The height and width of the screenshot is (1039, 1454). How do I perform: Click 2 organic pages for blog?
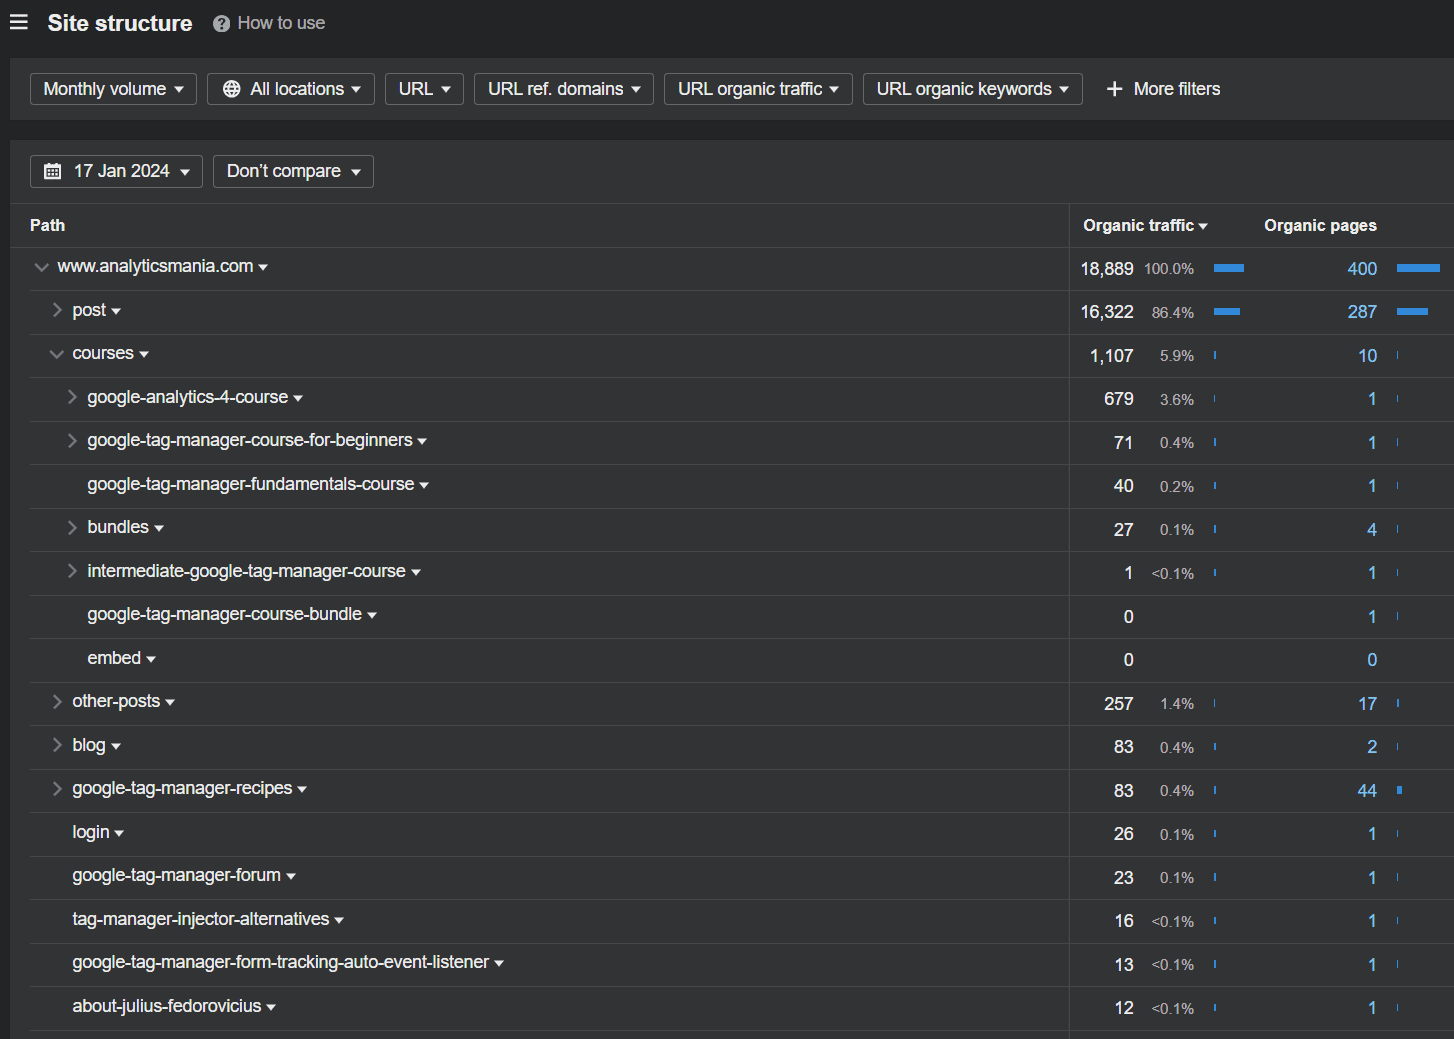[x=1372, y=747]
